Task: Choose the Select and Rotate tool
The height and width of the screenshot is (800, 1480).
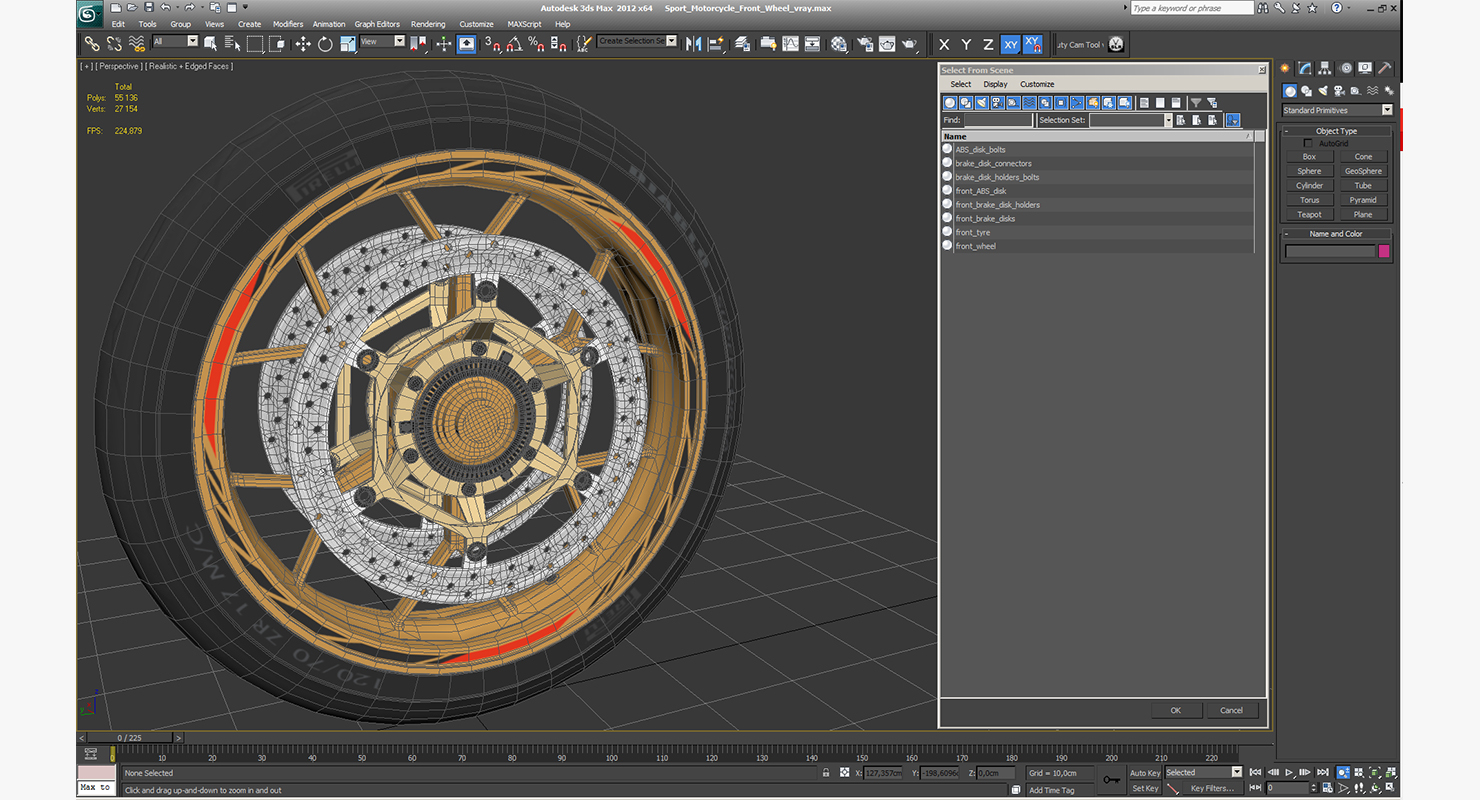Action: coord(325,44)
